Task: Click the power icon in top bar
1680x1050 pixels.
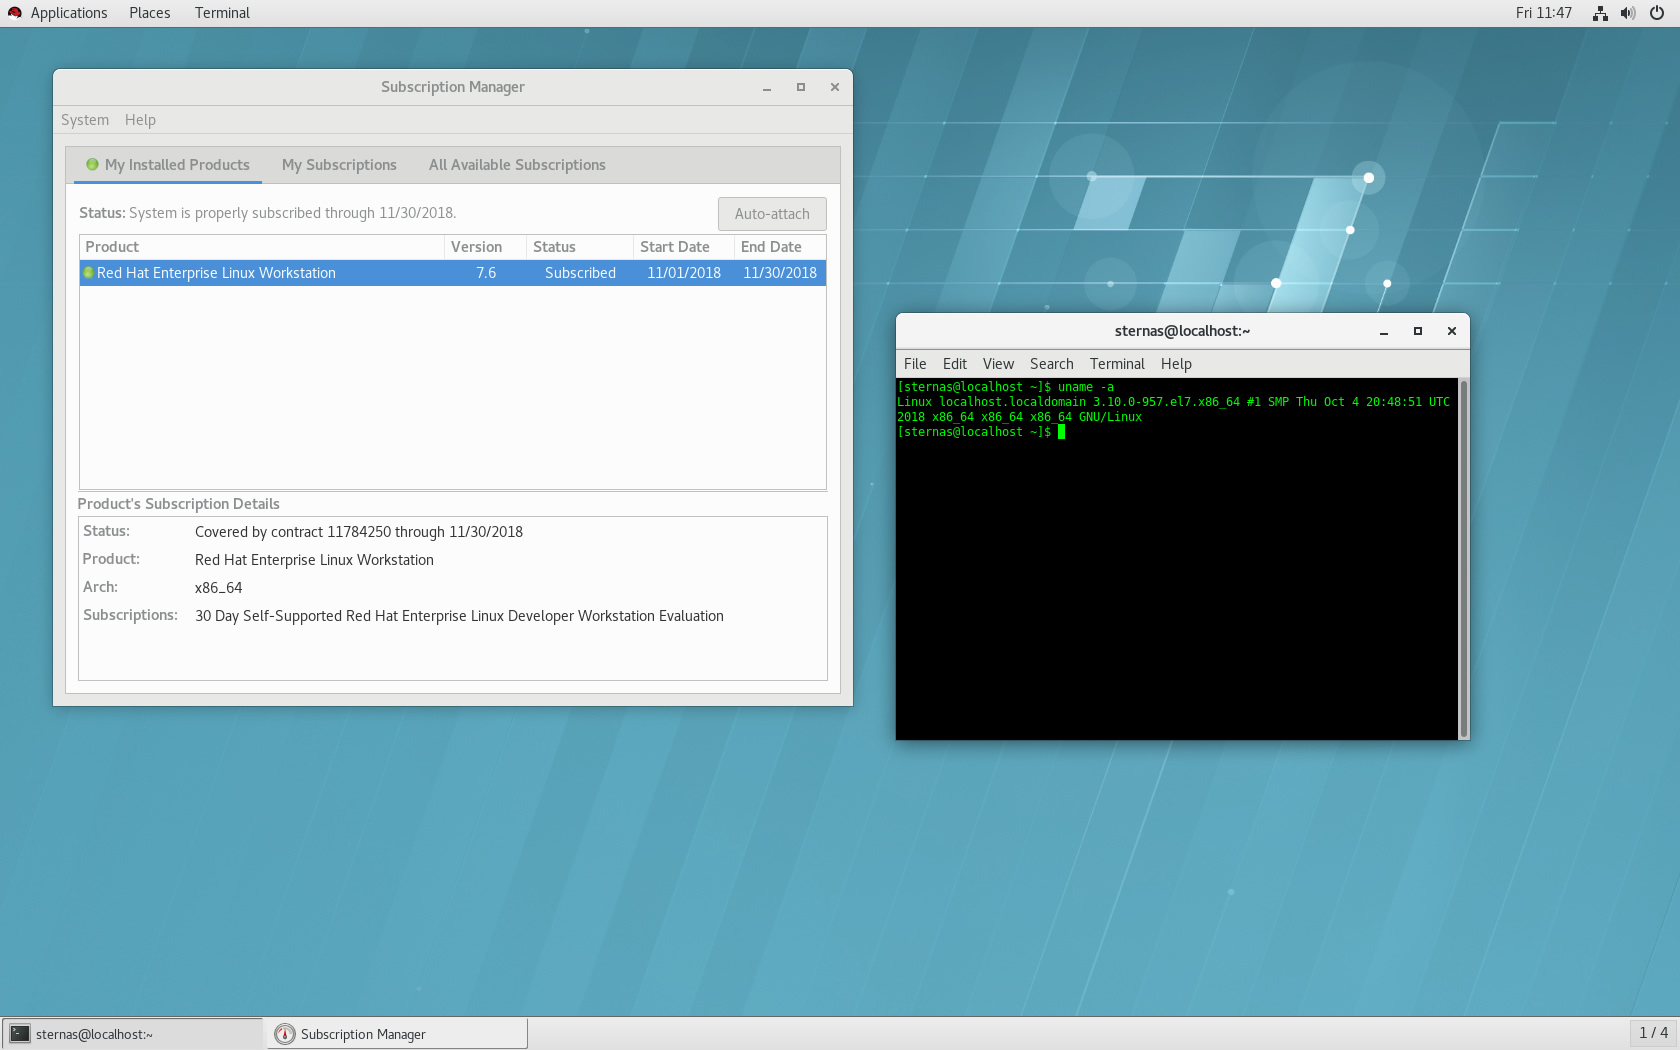Action: click(x=1657, y=13)
